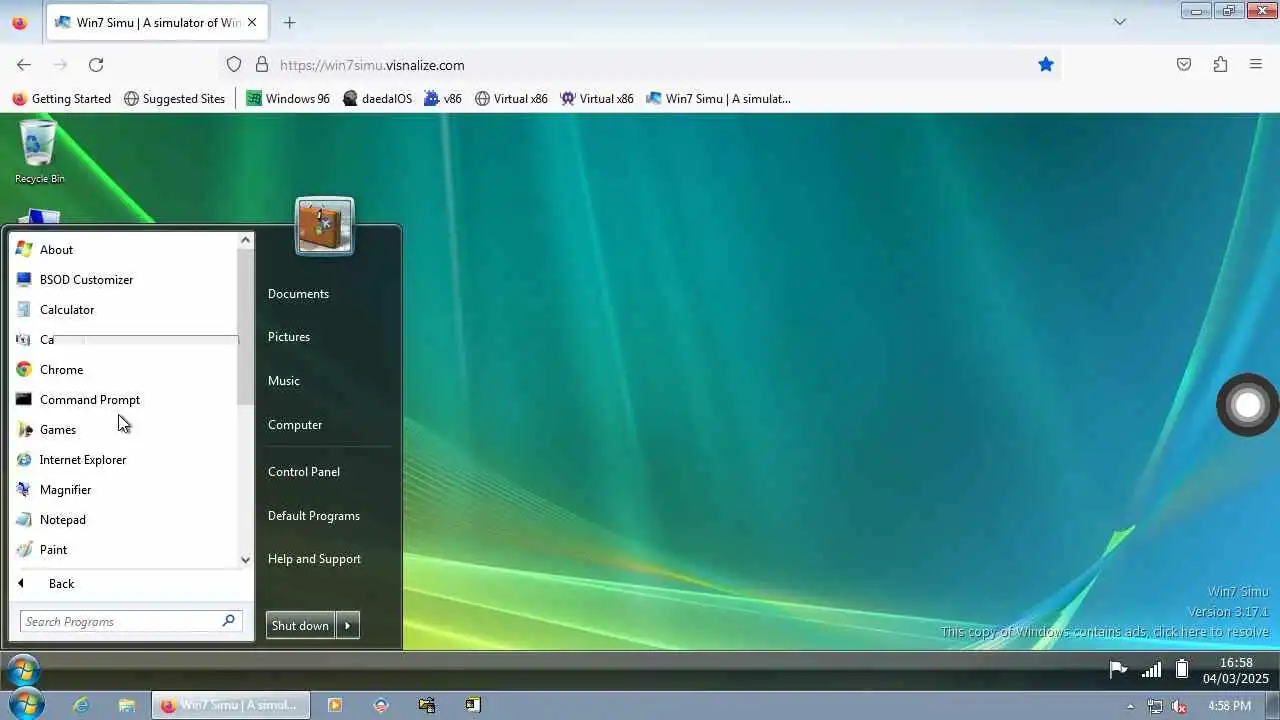
Task: Open Computer from the Start menu
Action: tap(295, 425)
